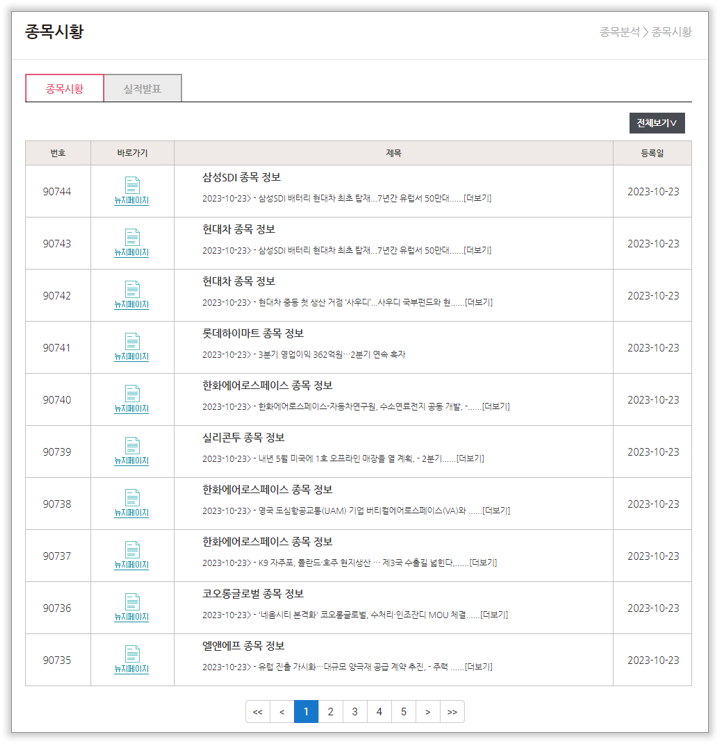Viewport: 720px width, 744px height.
Task: Open news page icon for row 90741
Action: point(132,347)
